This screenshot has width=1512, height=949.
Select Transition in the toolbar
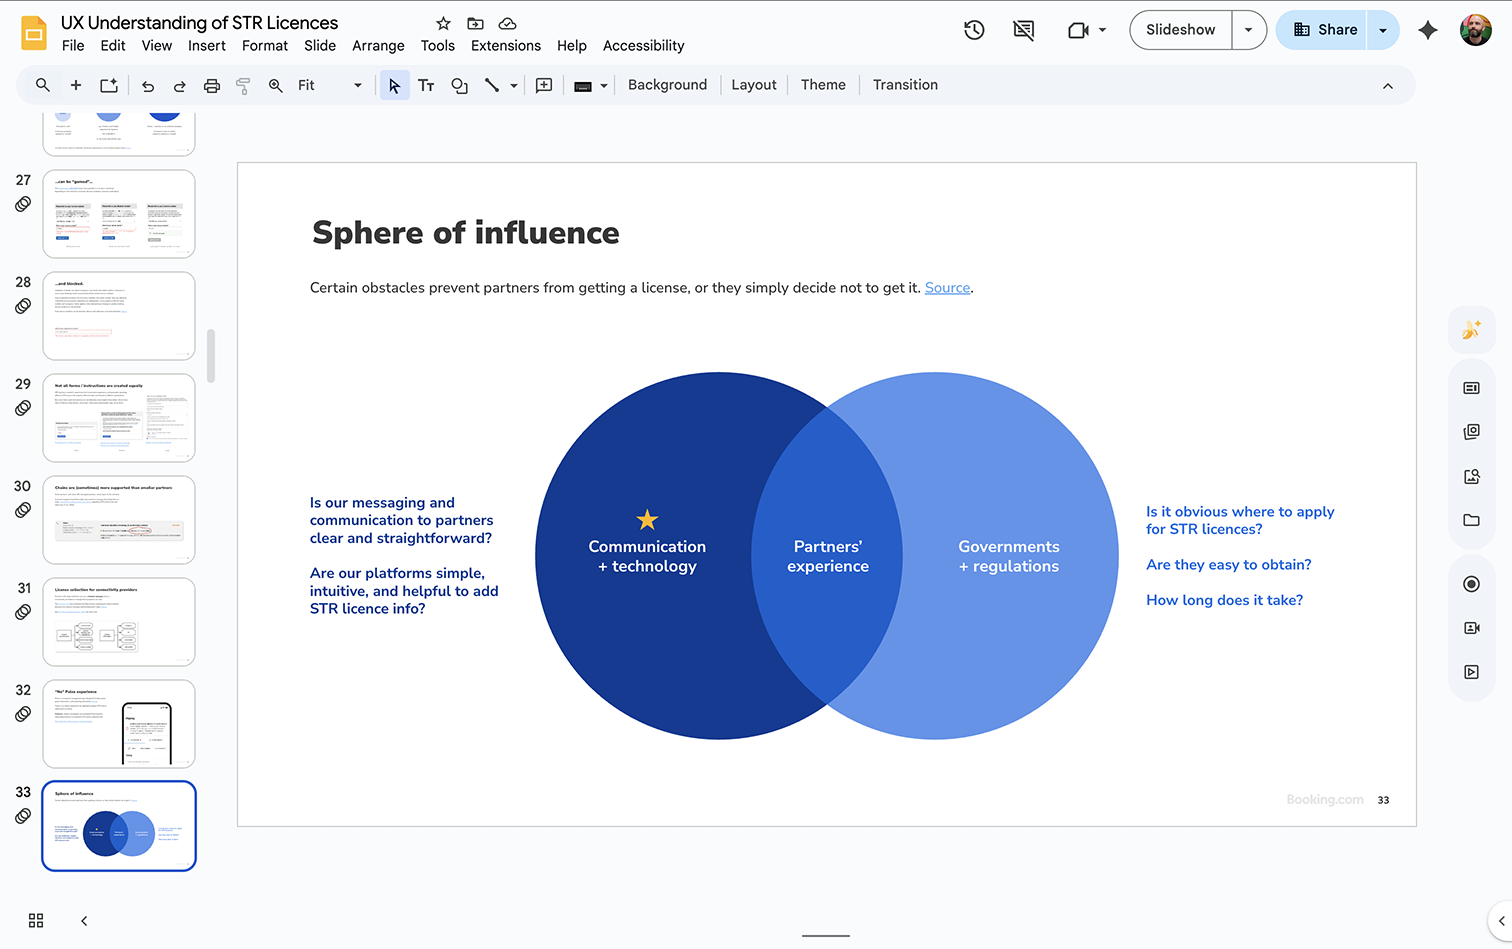point(904,84)
